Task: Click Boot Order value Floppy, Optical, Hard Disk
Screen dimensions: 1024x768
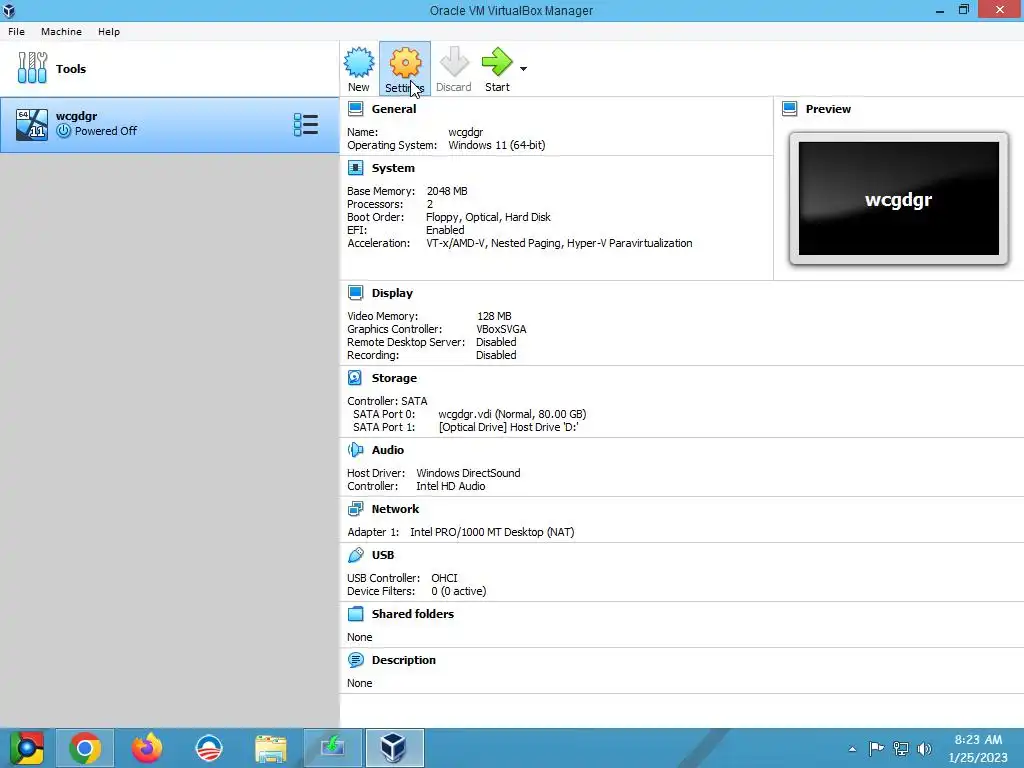Action: (488, 217)
